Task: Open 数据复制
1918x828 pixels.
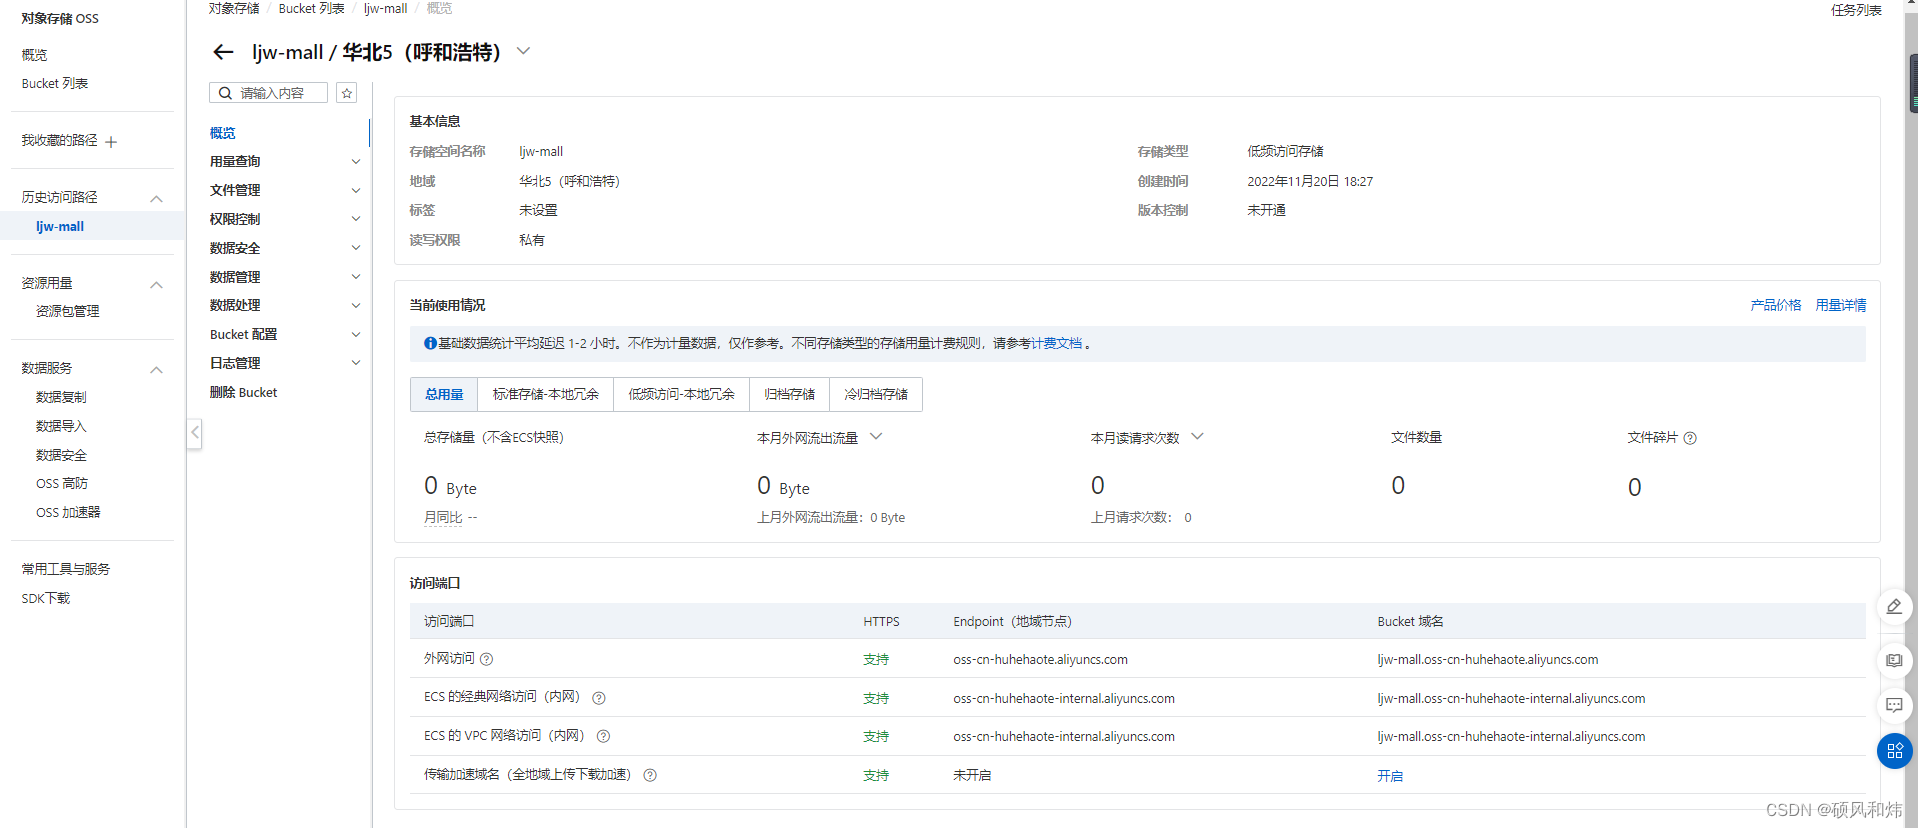Action: tap(61, 397)
